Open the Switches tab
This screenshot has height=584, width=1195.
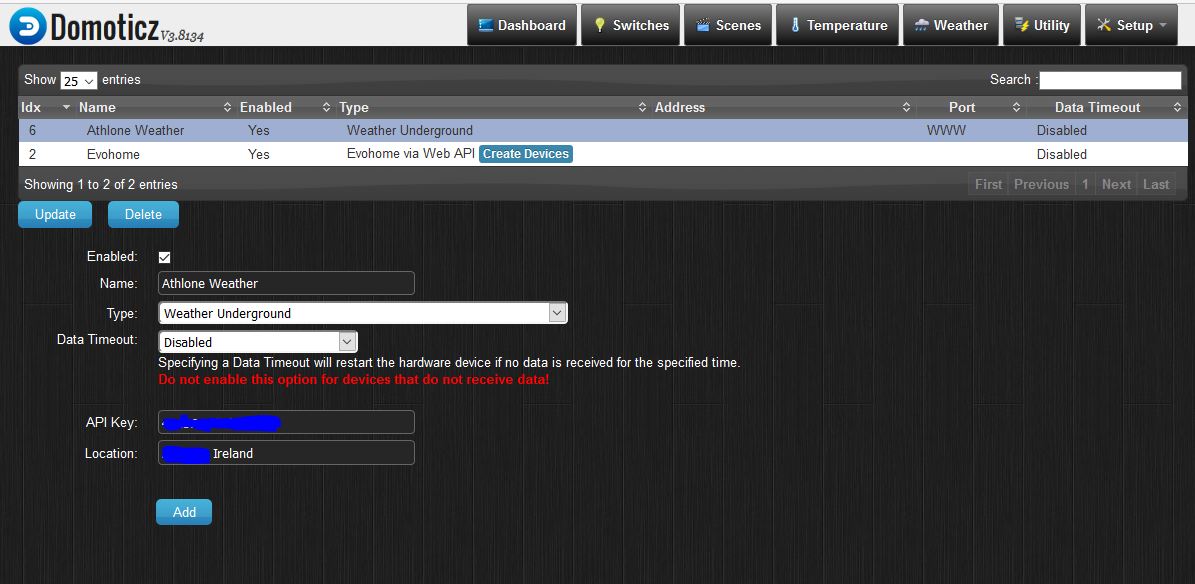(x=630, y=25)
